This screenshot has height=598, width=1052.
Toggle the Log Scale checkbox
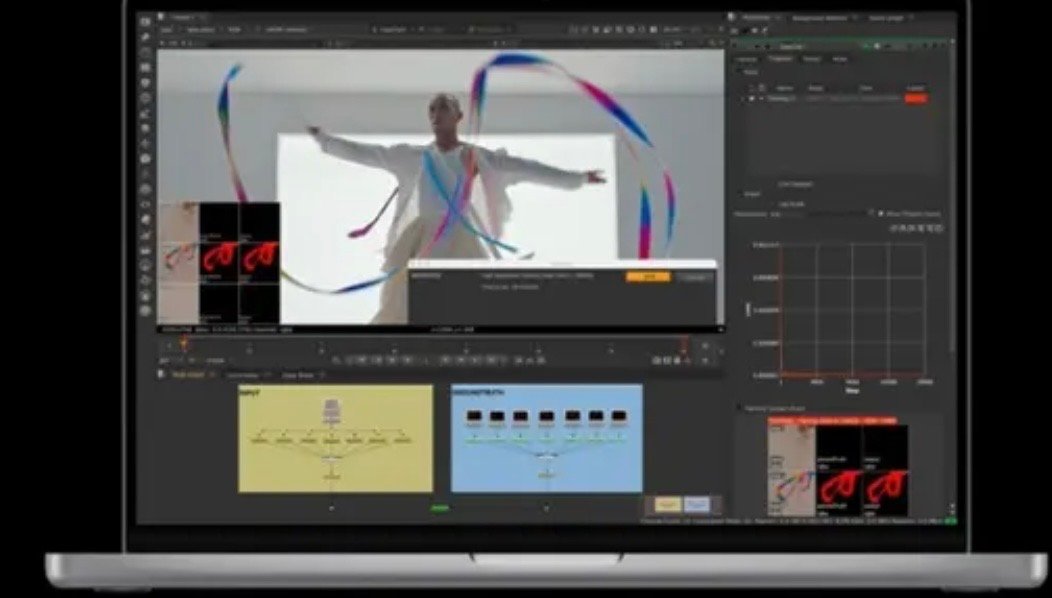click(x=775, y=204)
